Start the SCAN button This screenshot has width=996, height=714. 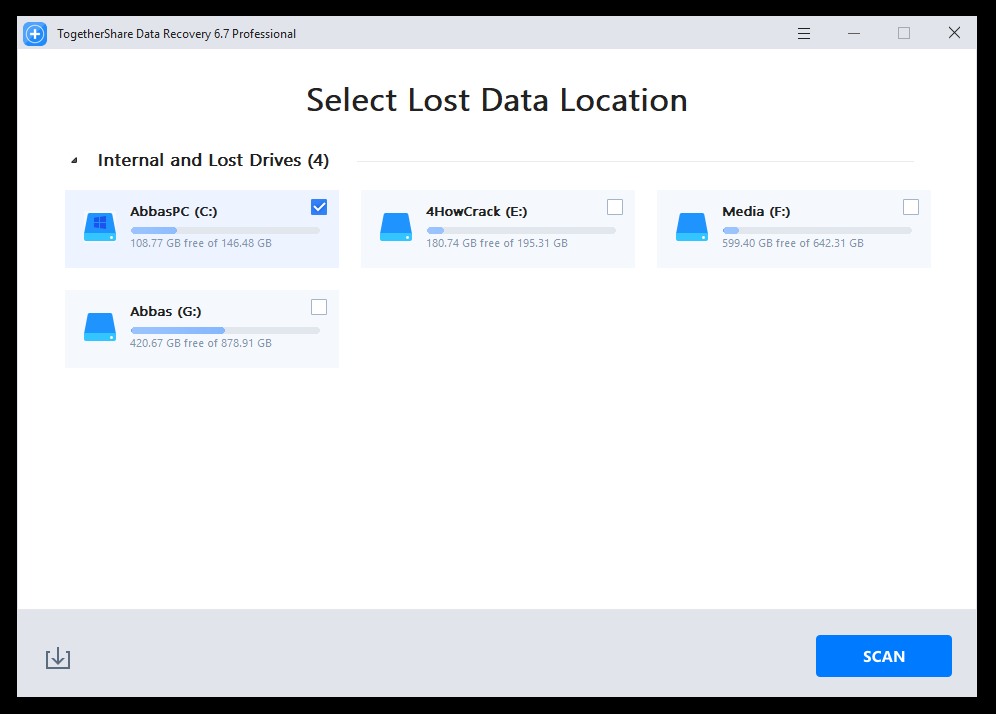(x=884, y=656)
